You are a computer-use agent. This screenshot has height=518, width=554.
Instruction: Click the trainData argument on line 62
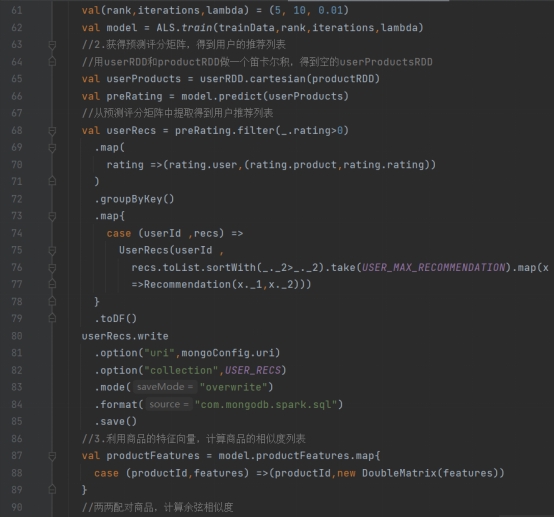tap(247, 28)
